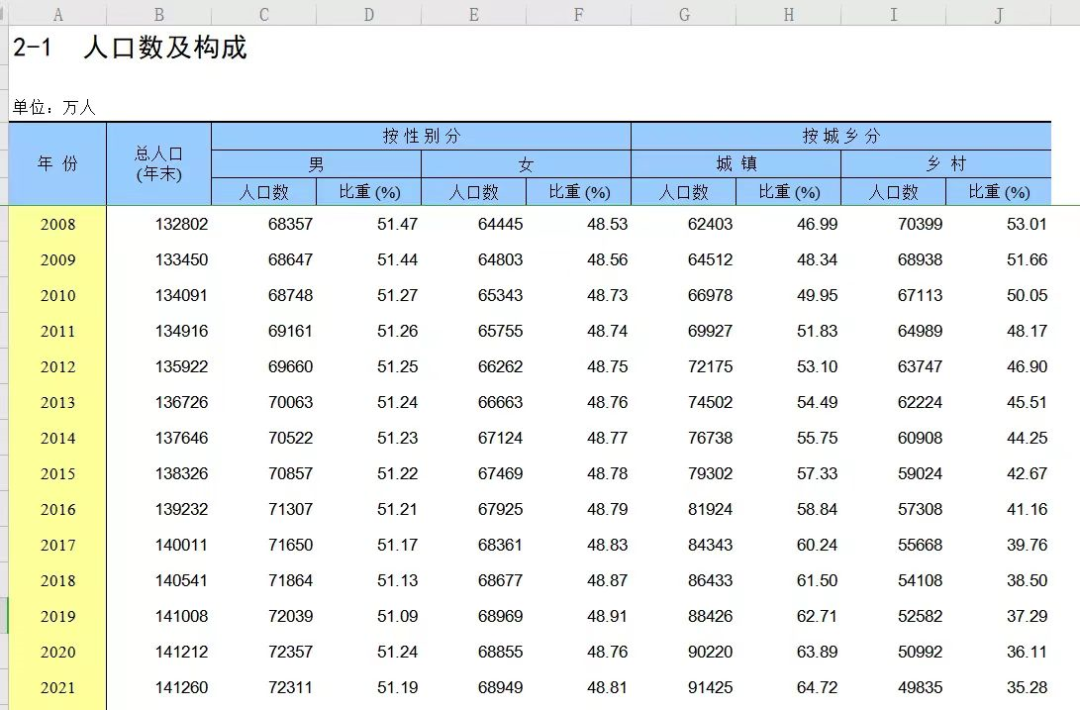Select the column A header

tap(57, 14)
